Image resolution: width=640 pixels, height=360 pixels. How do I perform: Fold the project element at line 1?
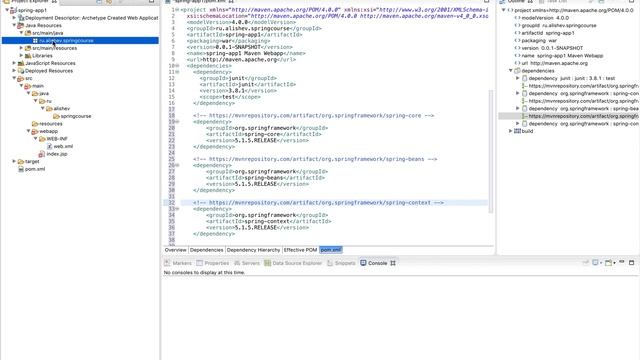pyautogui.click(x=177, y=9)
